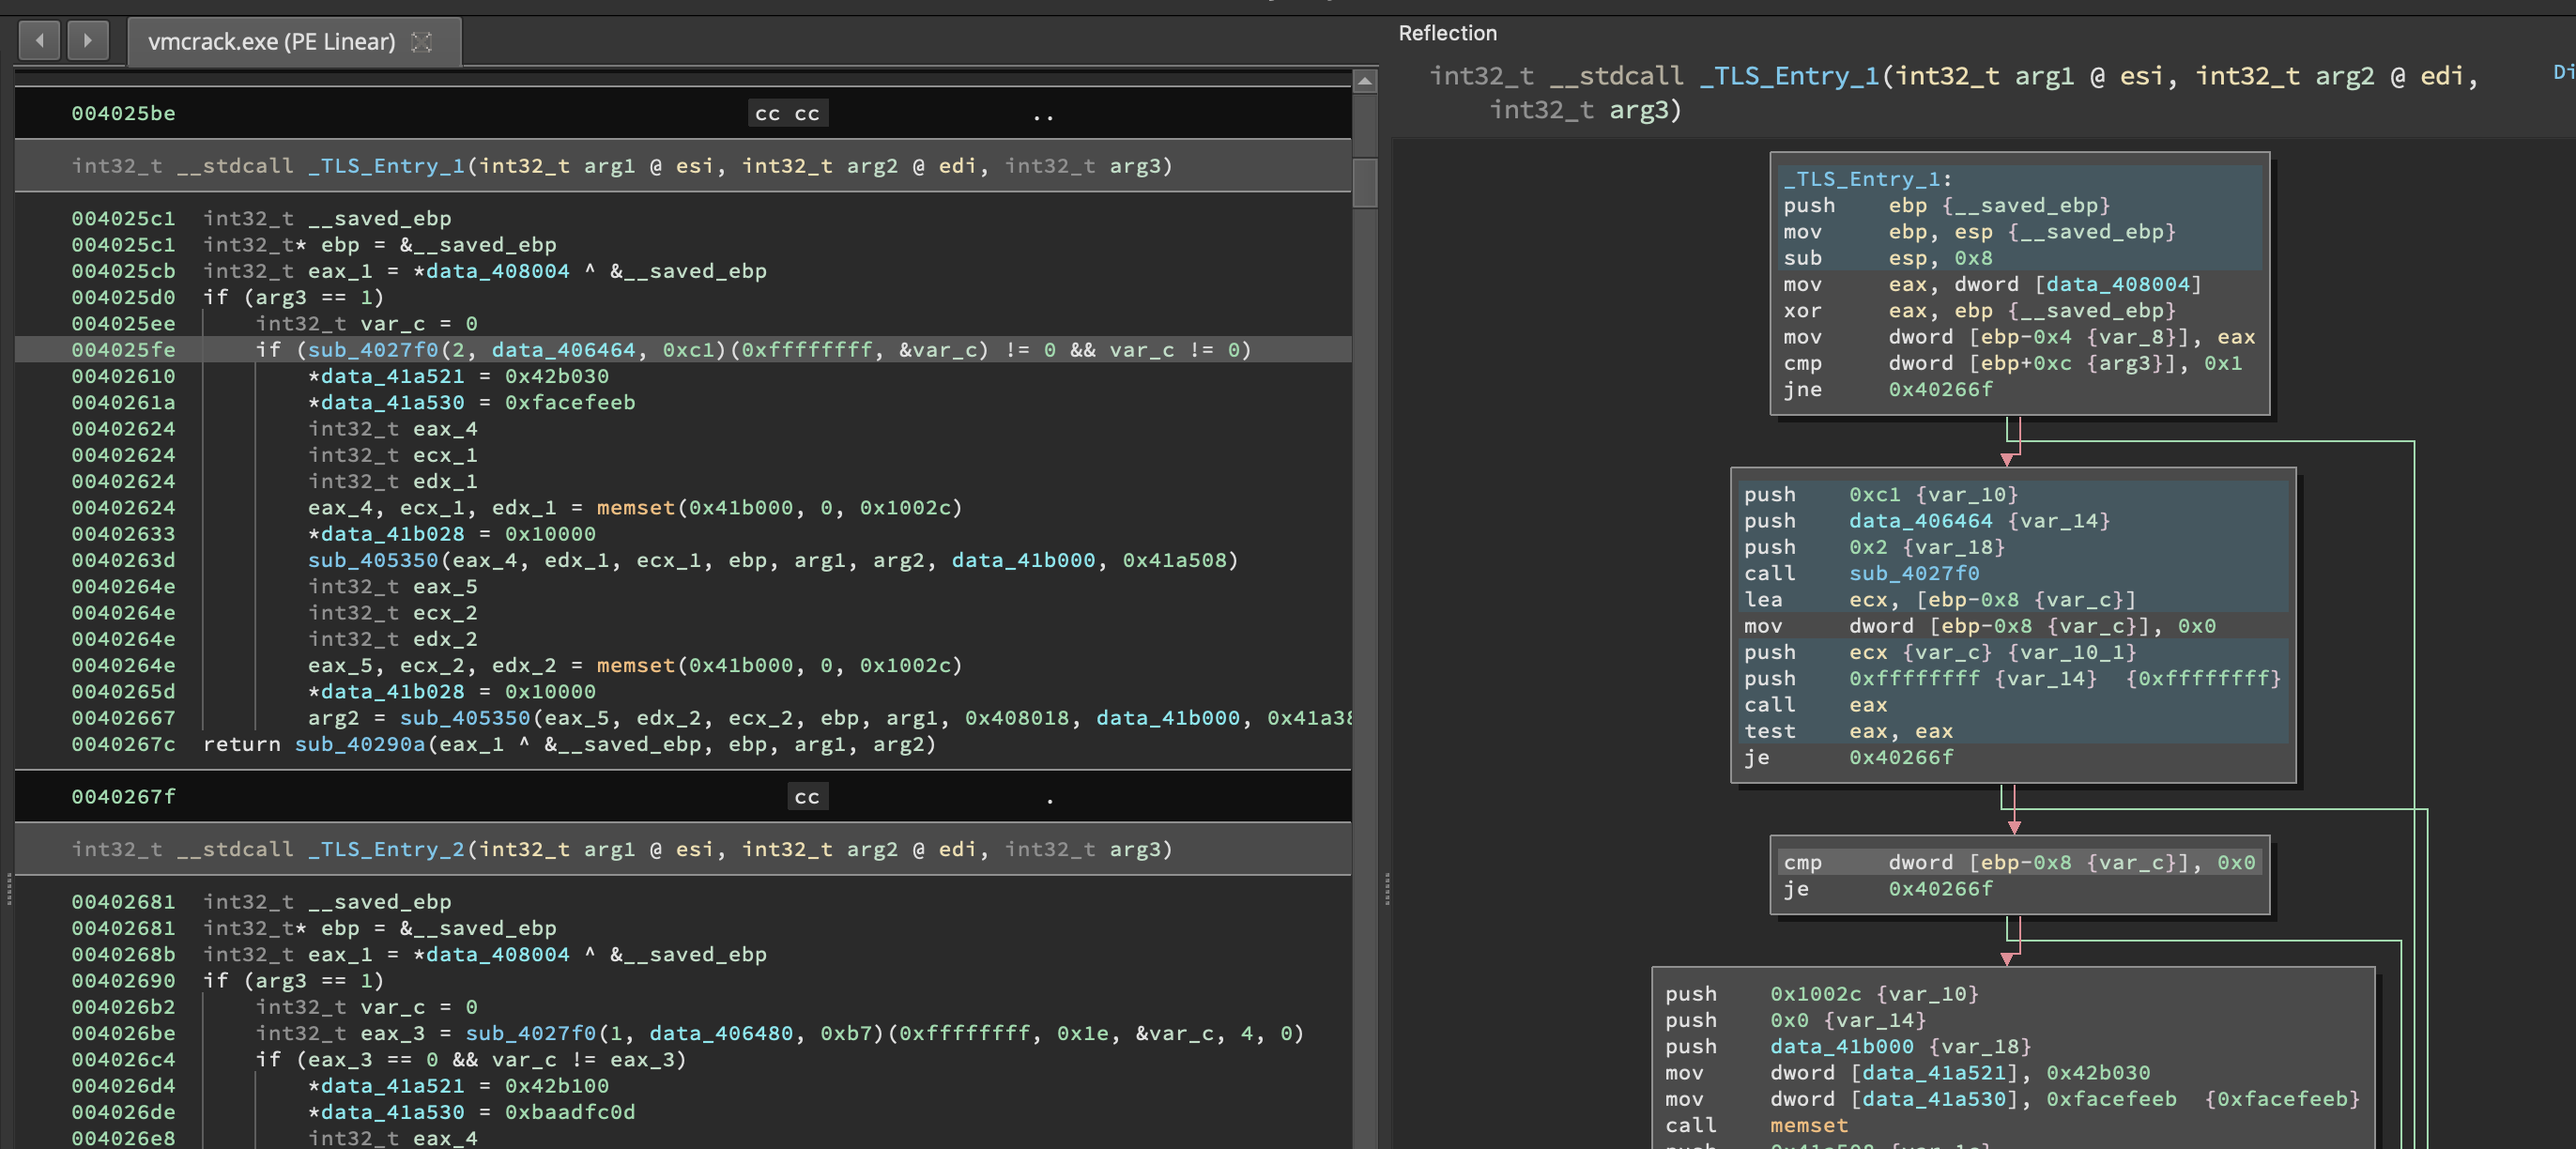Image resolution: width=2576 pixels, height=1149 pixels.
Task: Select line 004025ee int32_t var_c = 0
Action: coord(683,323)
